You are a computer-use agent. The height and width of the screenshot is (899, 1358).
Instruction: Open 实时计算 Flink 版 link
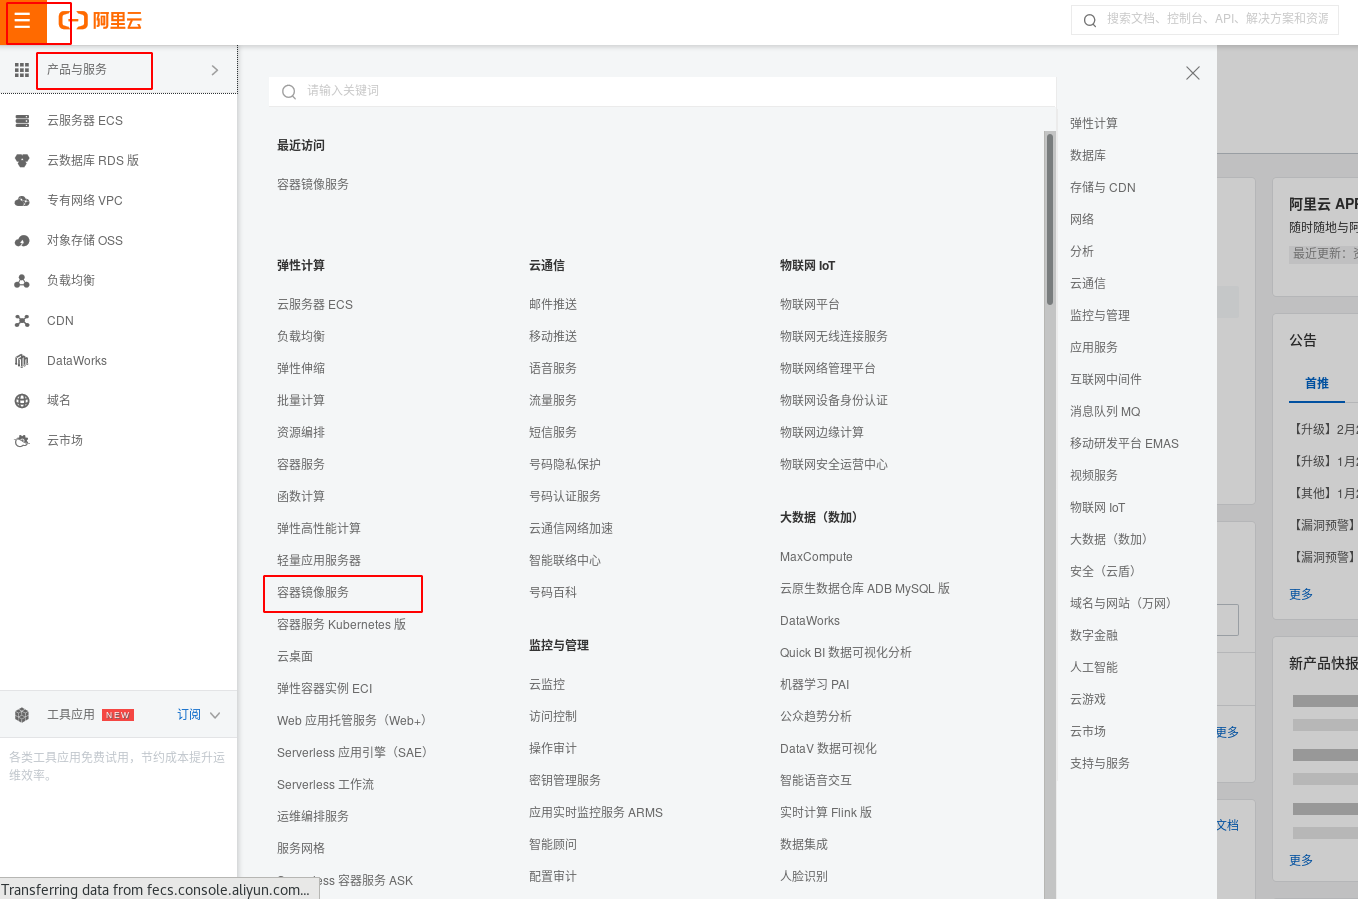(x=826, y=812)
